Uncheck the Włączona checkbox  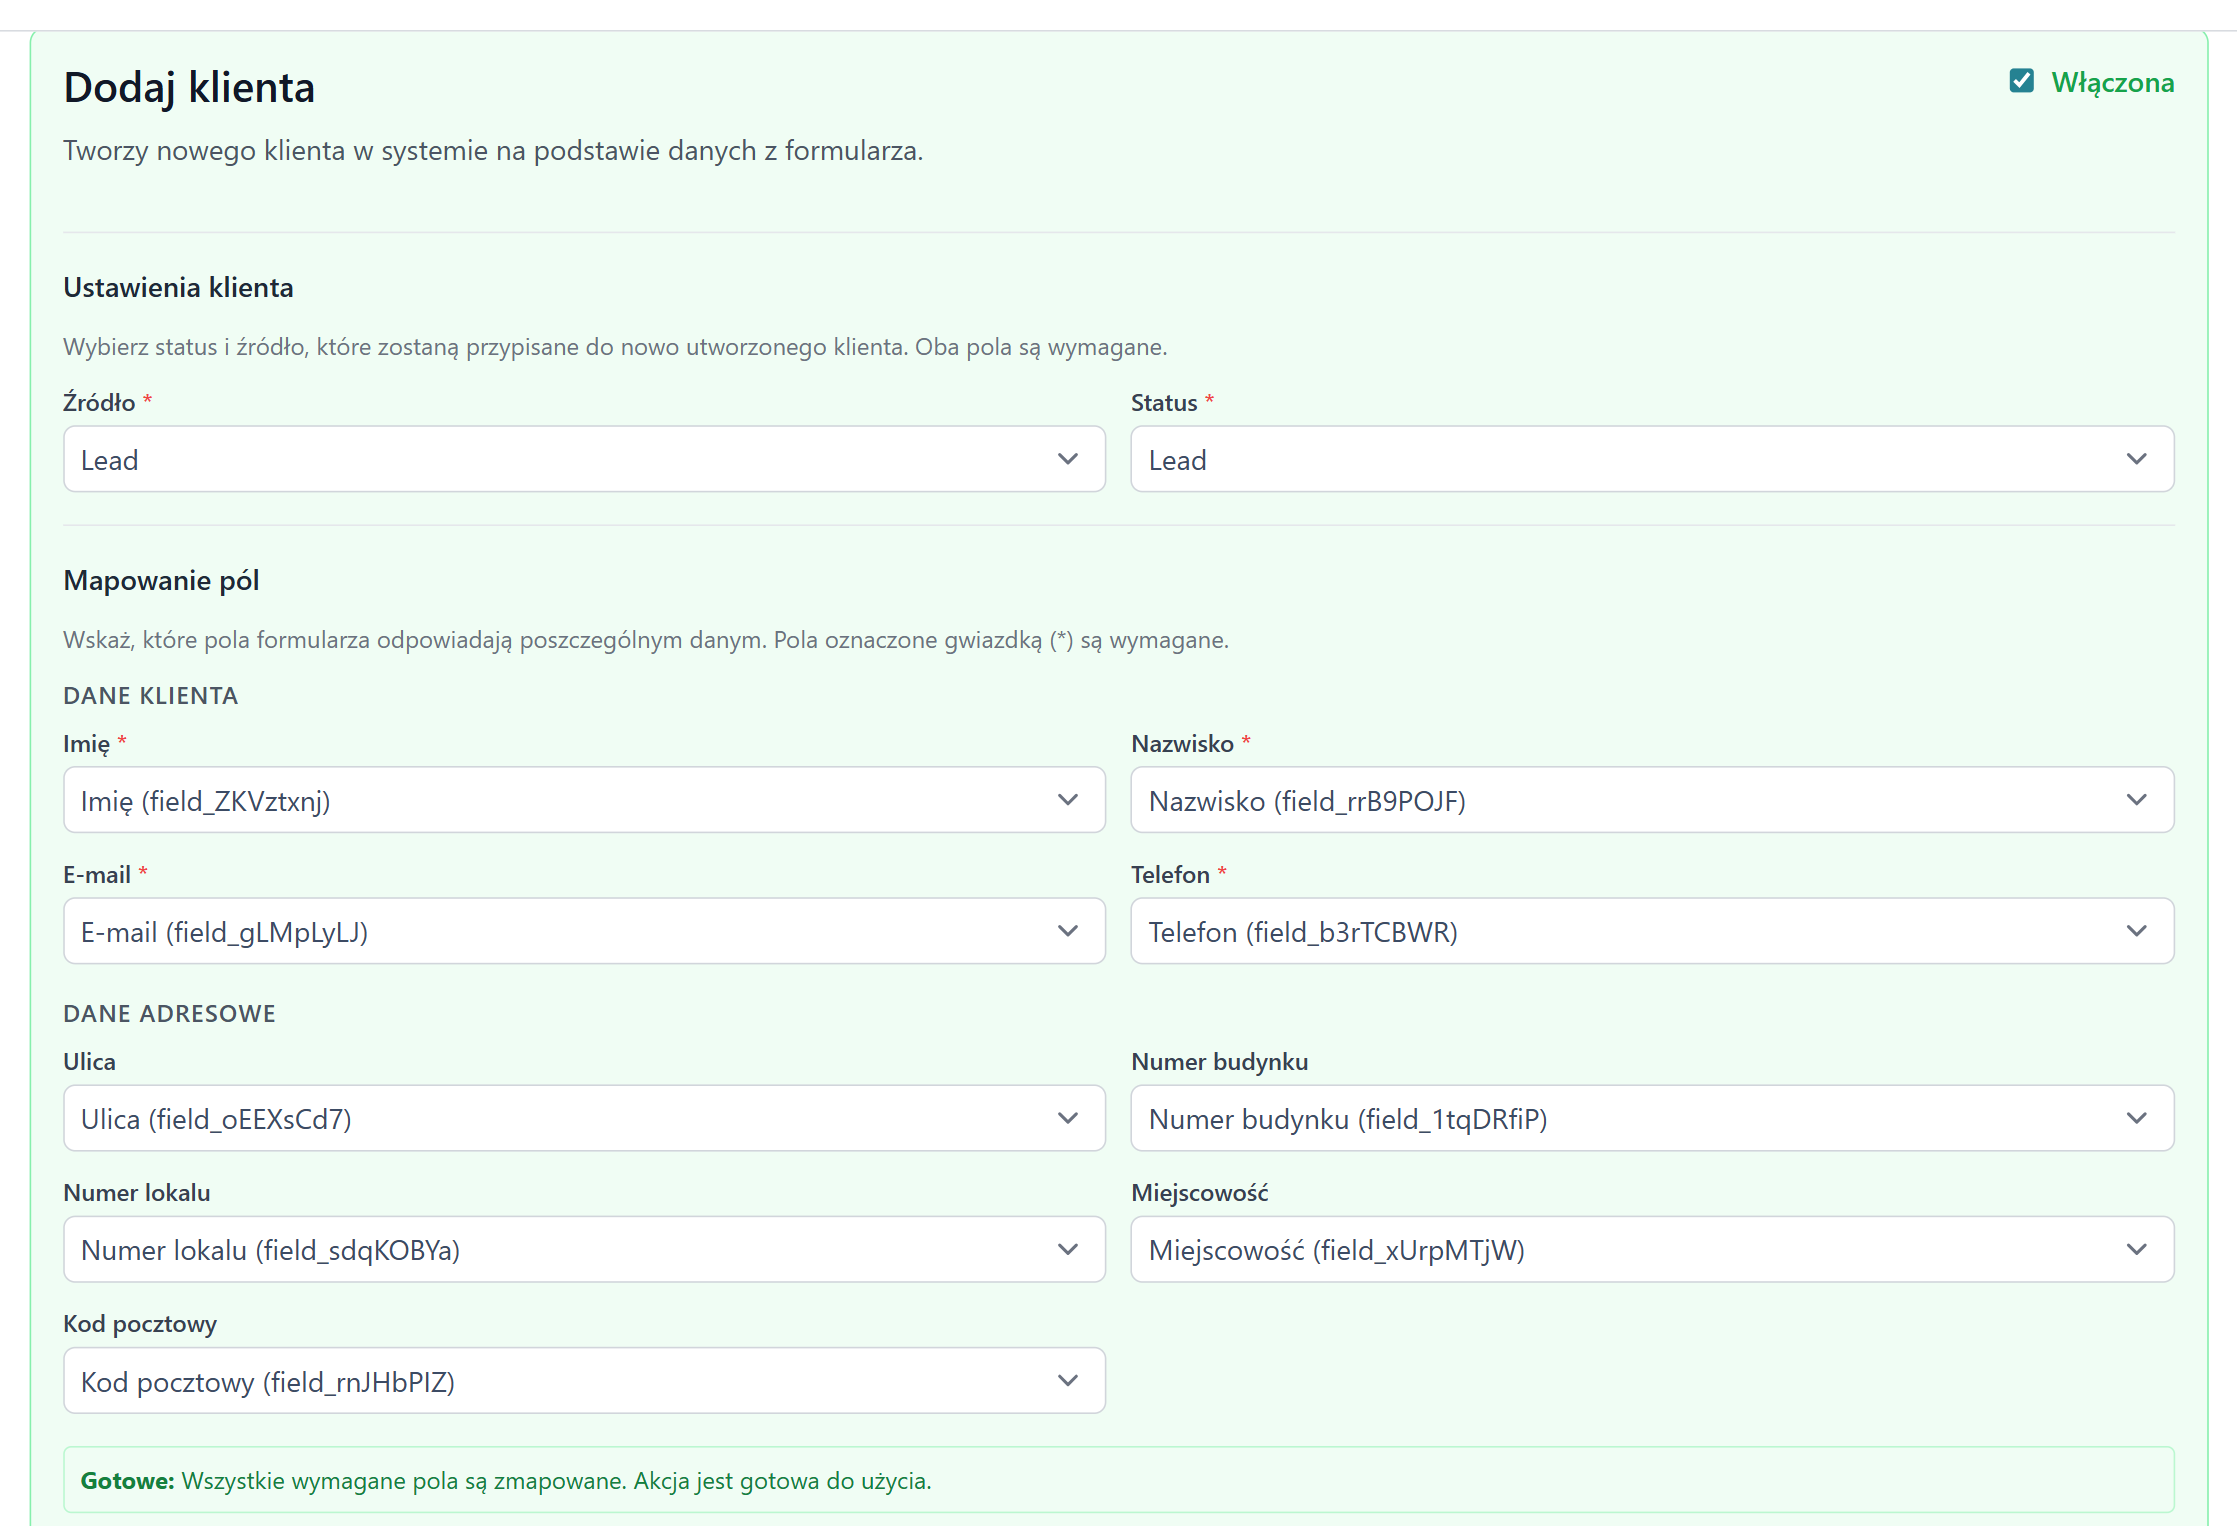[2021, 81]
